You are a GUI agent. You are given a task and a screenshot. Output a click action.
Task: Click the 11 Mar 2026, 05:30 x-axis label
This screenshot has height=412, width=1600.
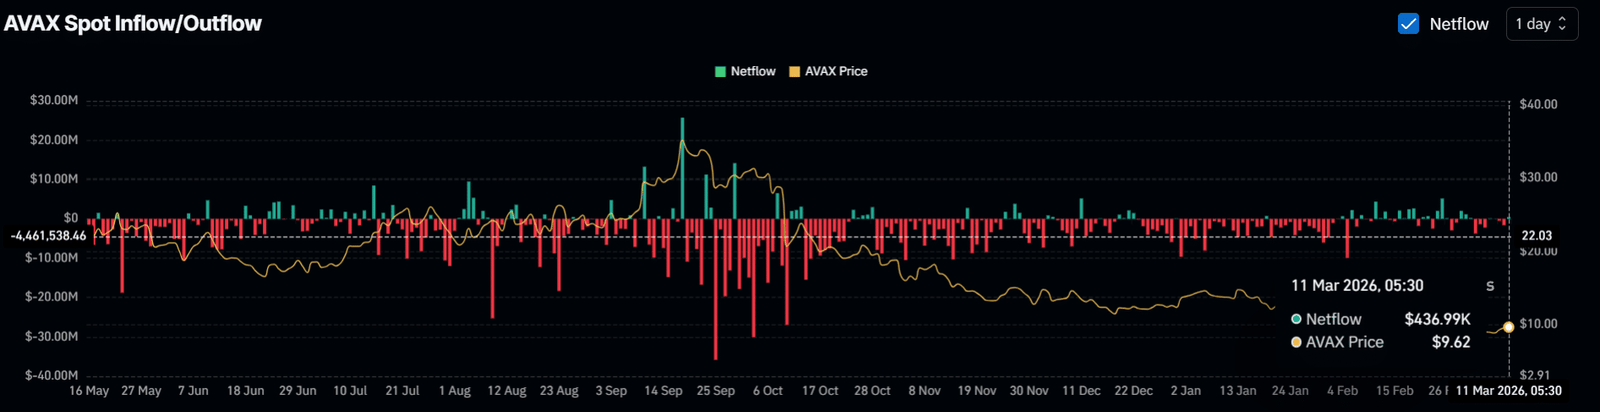[1508, 391]
